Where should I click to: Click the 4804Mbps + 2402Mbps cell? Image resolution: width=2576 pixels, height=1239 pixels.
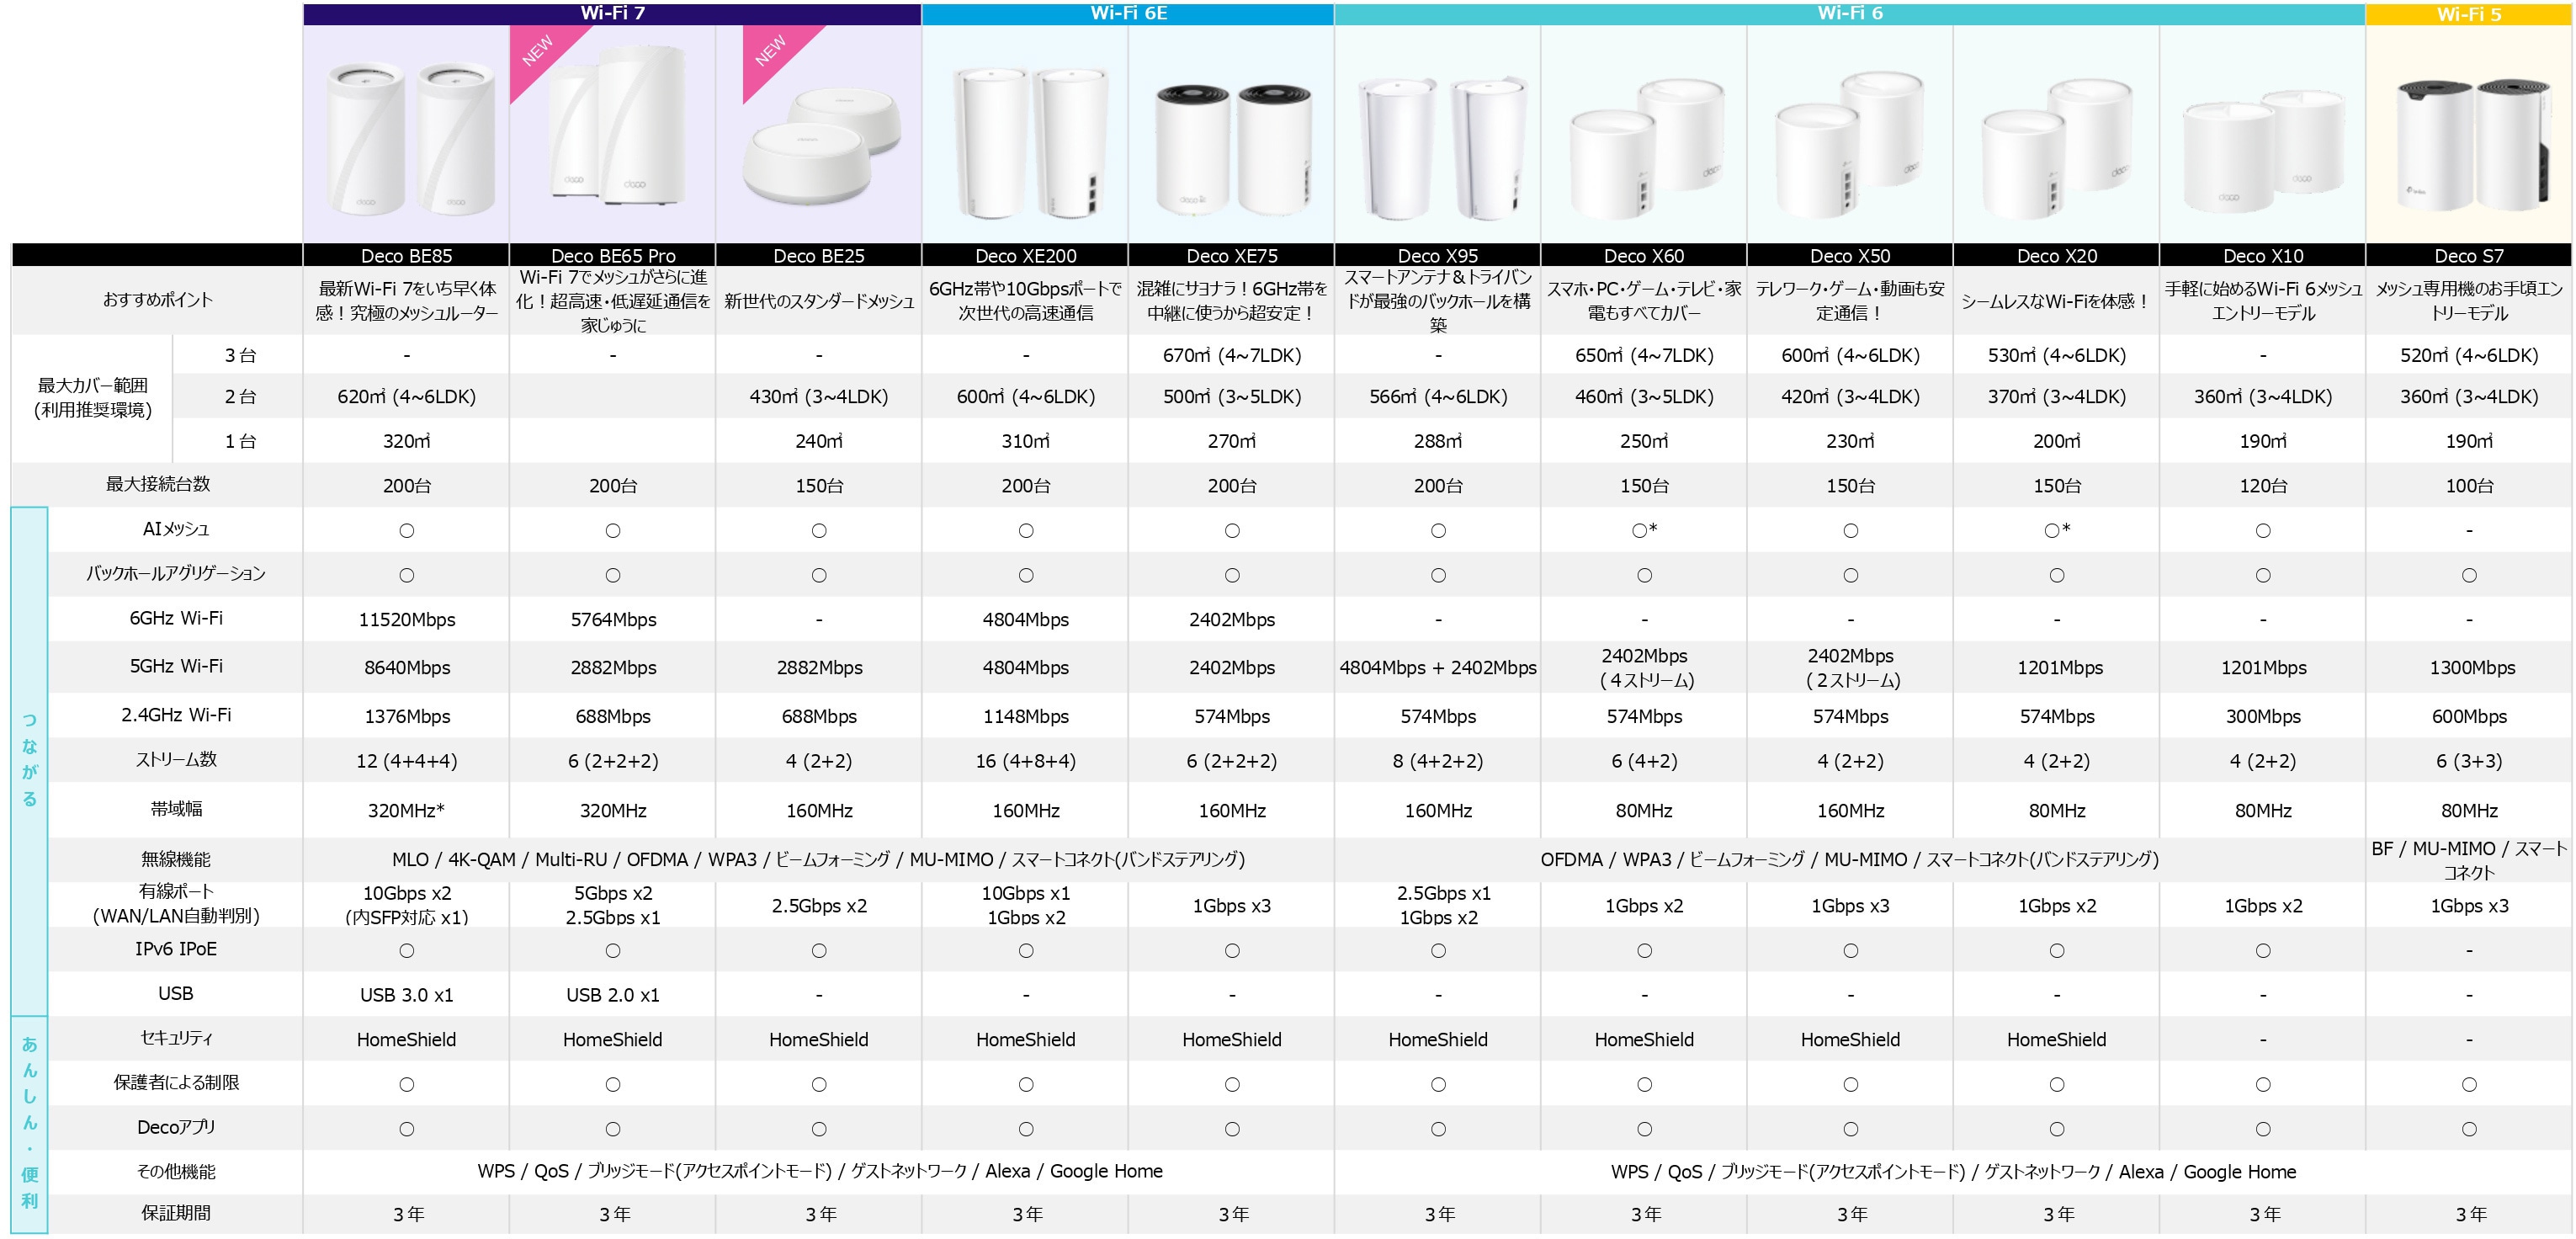pyautogui.click(x=1438, y=668)
